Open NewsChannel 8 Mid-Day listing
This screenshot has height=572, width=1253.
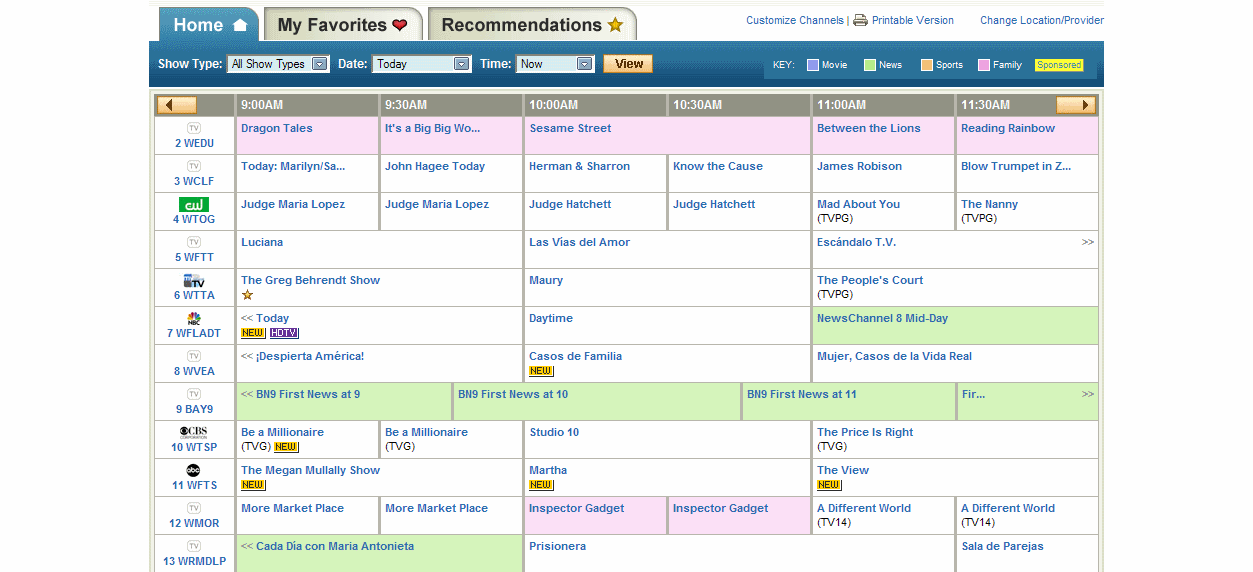click(883, 318)
